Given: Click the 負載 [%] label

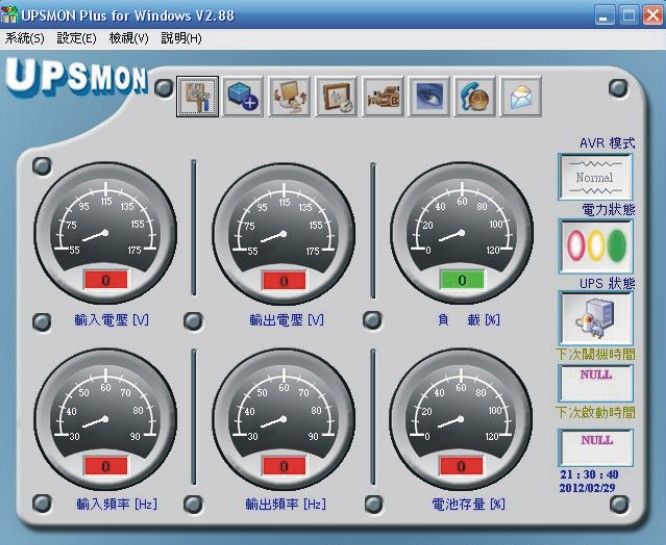Looking at the screenshot, I should pyautogui.click(x=468, y=319).
